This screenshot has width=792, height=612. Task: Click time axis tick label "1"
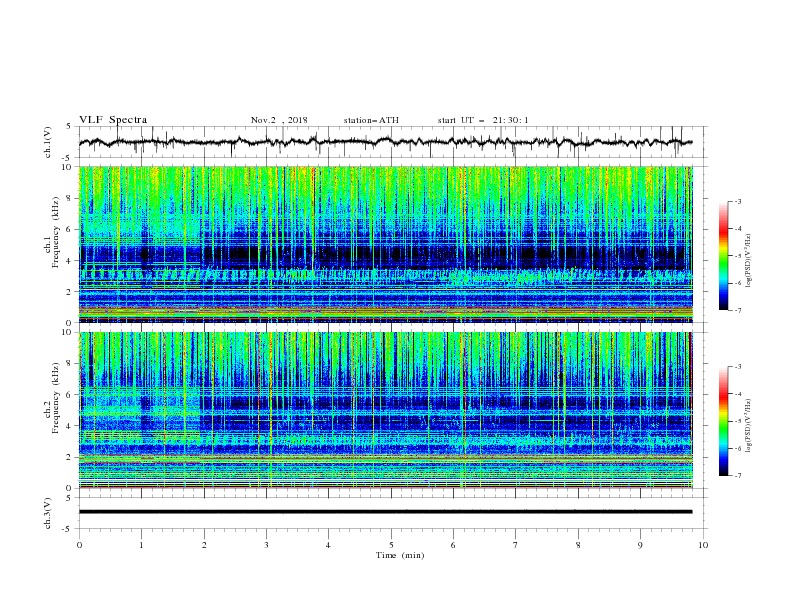(x=141, y=545)
